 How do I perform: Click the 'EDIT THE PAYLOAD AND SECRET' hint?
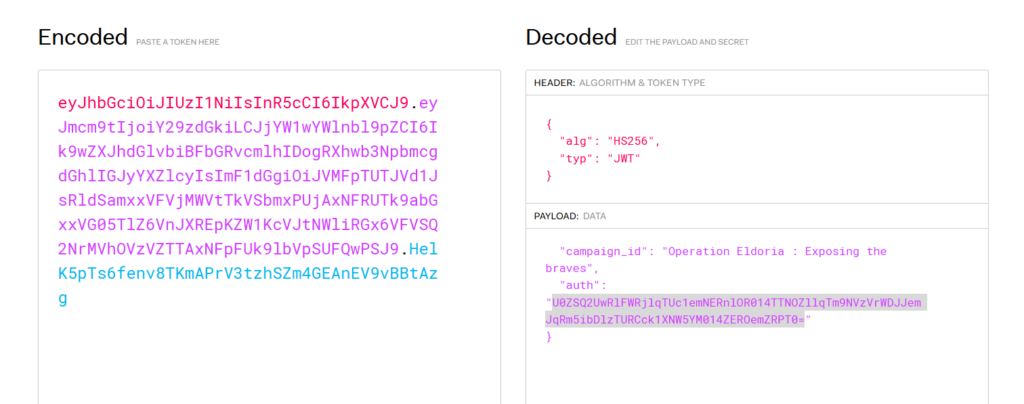(x=687, y=42)
